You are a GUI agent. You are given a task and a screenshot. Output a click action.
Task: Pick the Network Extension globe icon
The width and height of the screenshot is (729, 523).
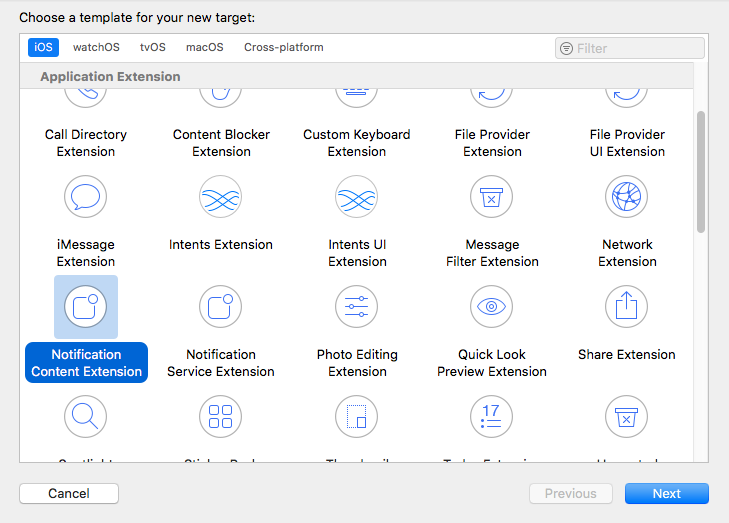point(627,197)
